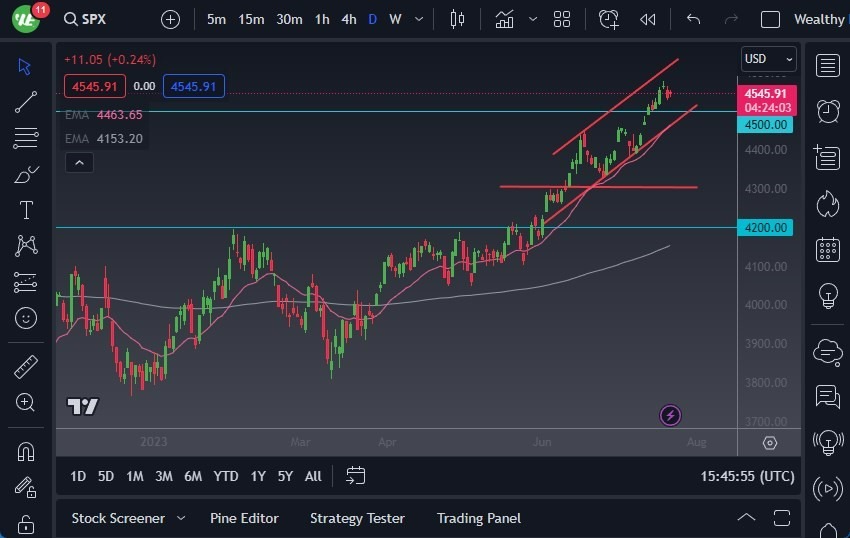Switch to the 1h interval
This screenshot has width=850, height=538.
322,20
